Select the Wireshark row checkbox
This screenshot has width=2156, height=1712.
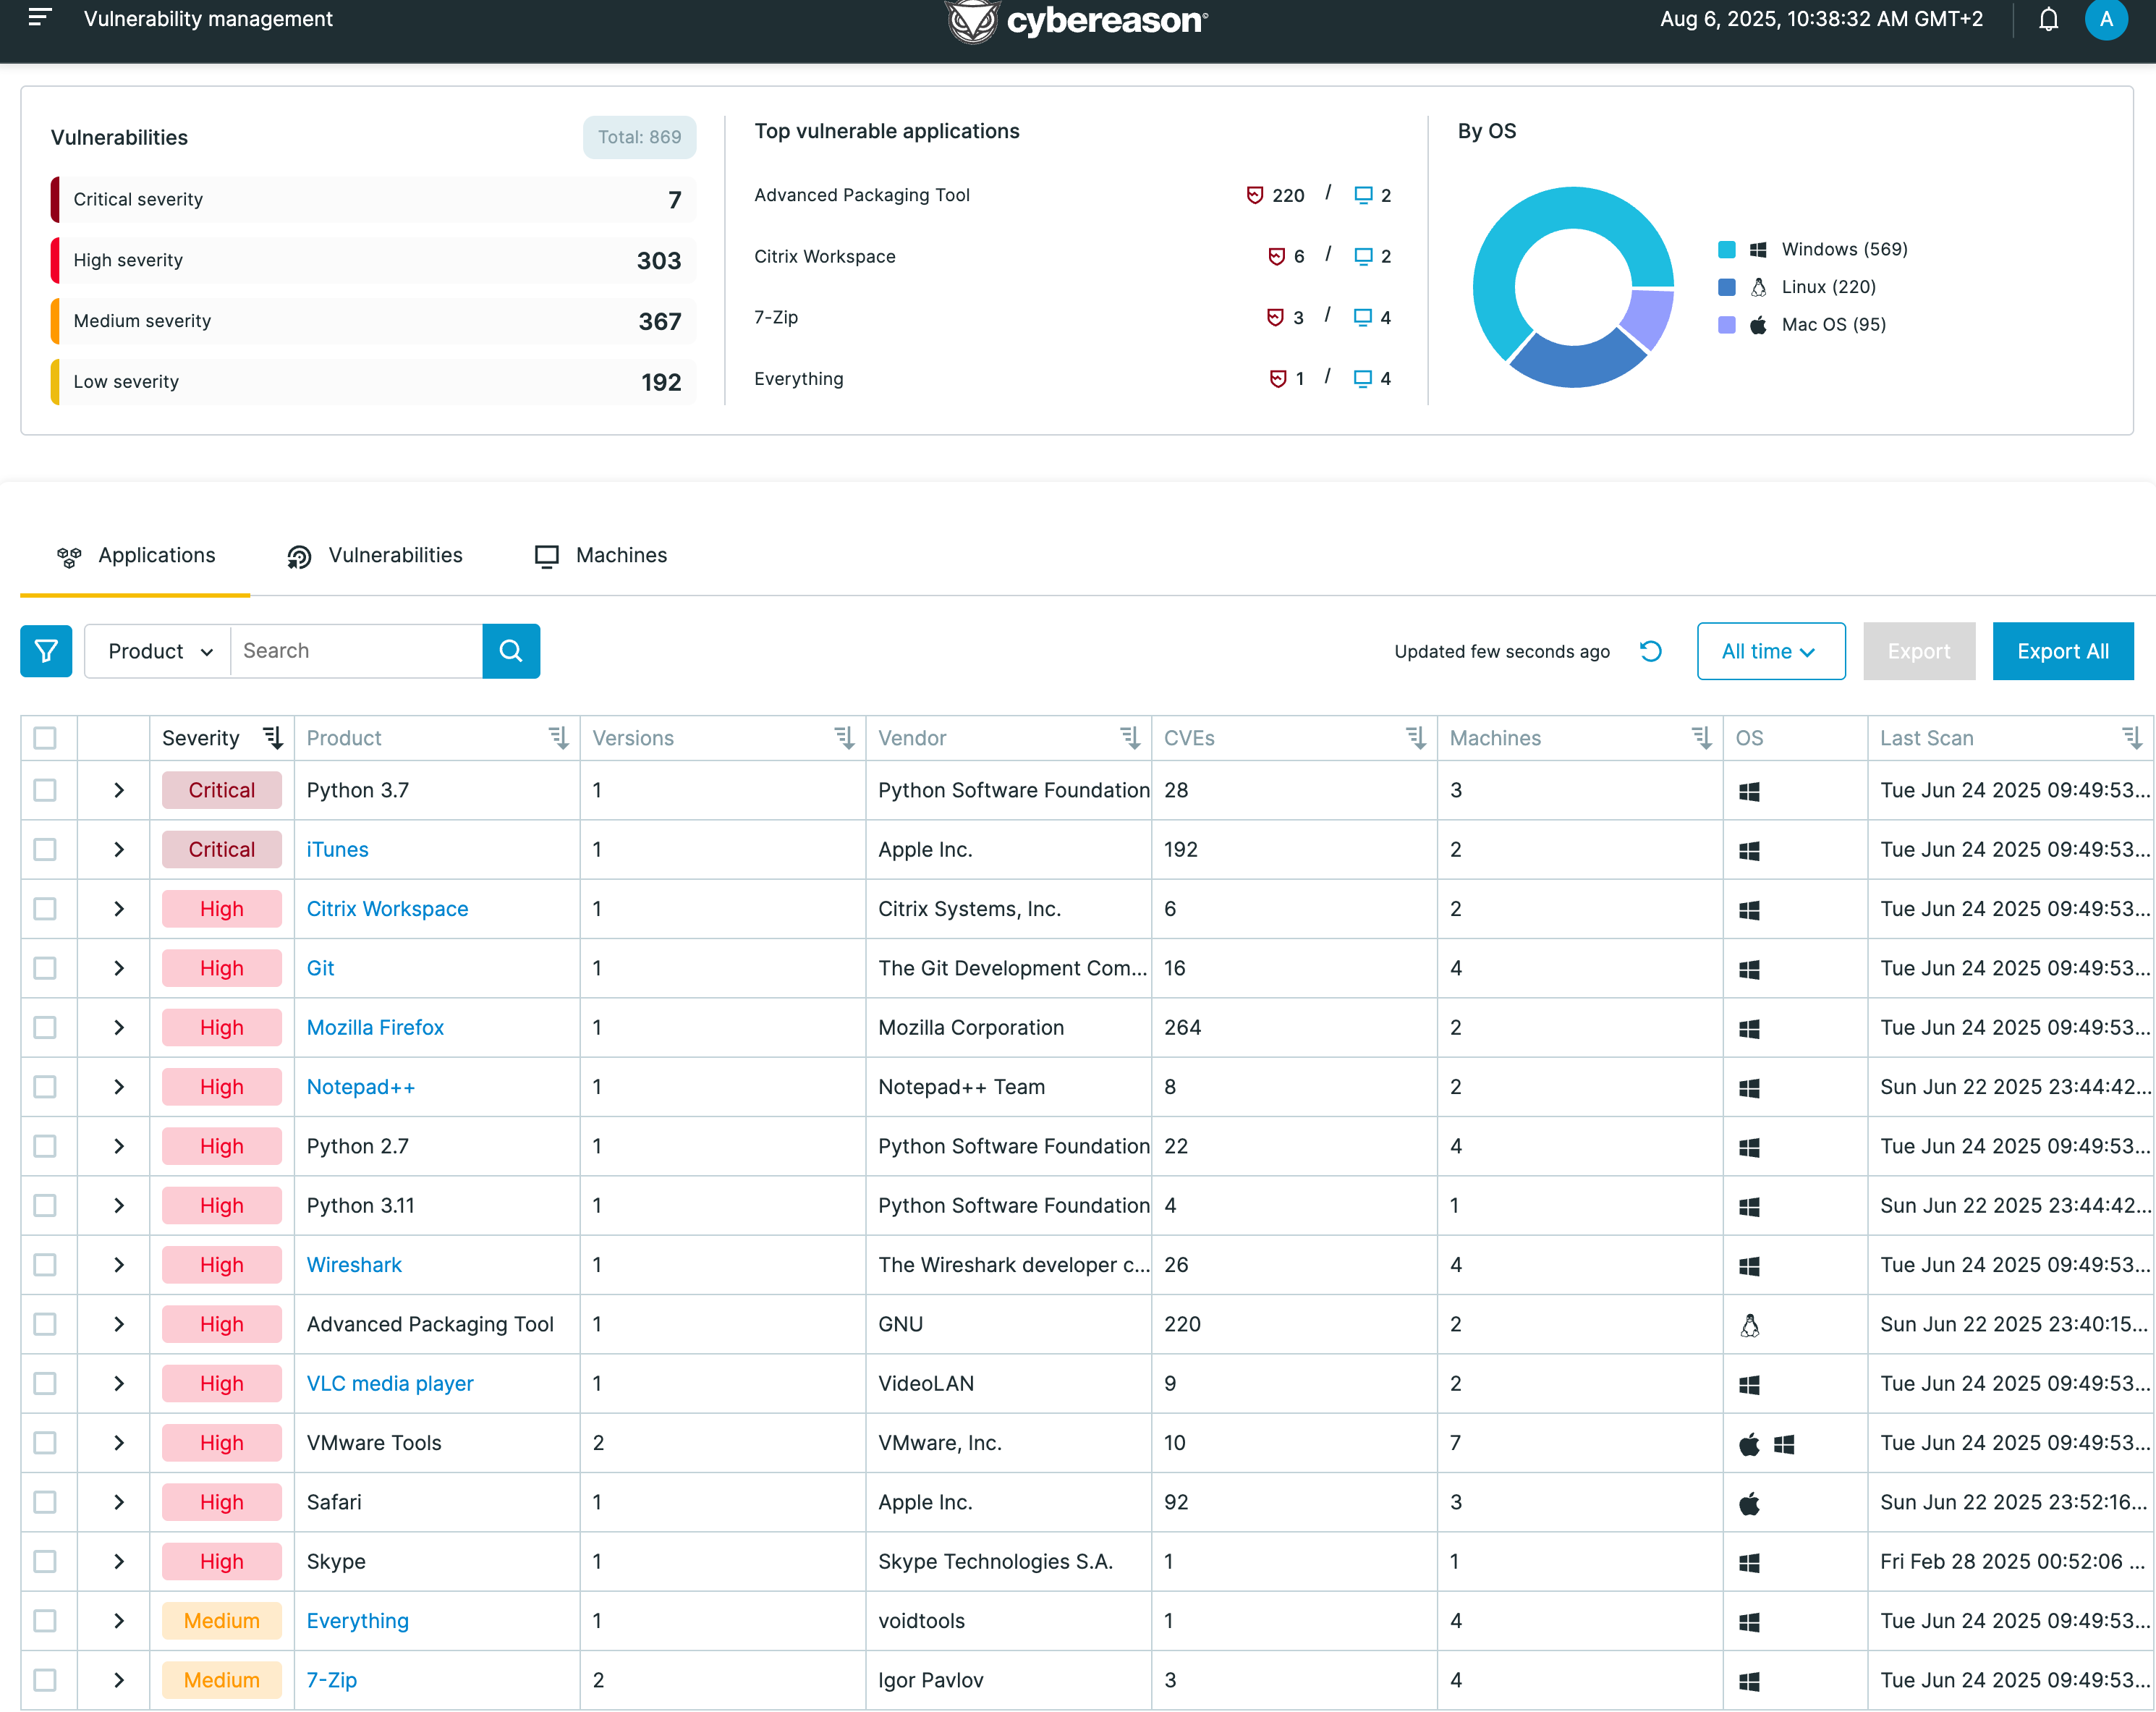pyautogui.click(x=45, y=1264)
